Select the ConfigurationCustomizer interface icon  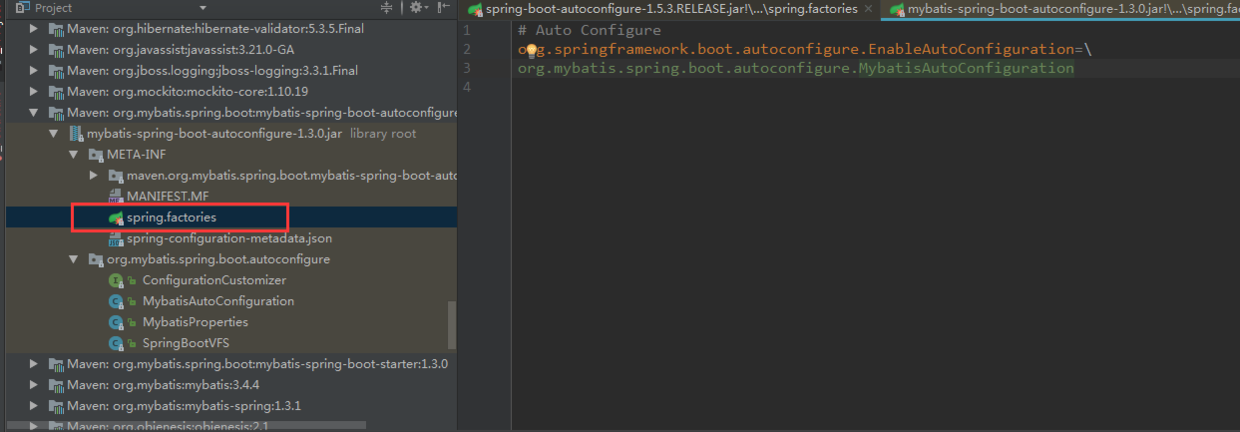pos(116,280)
